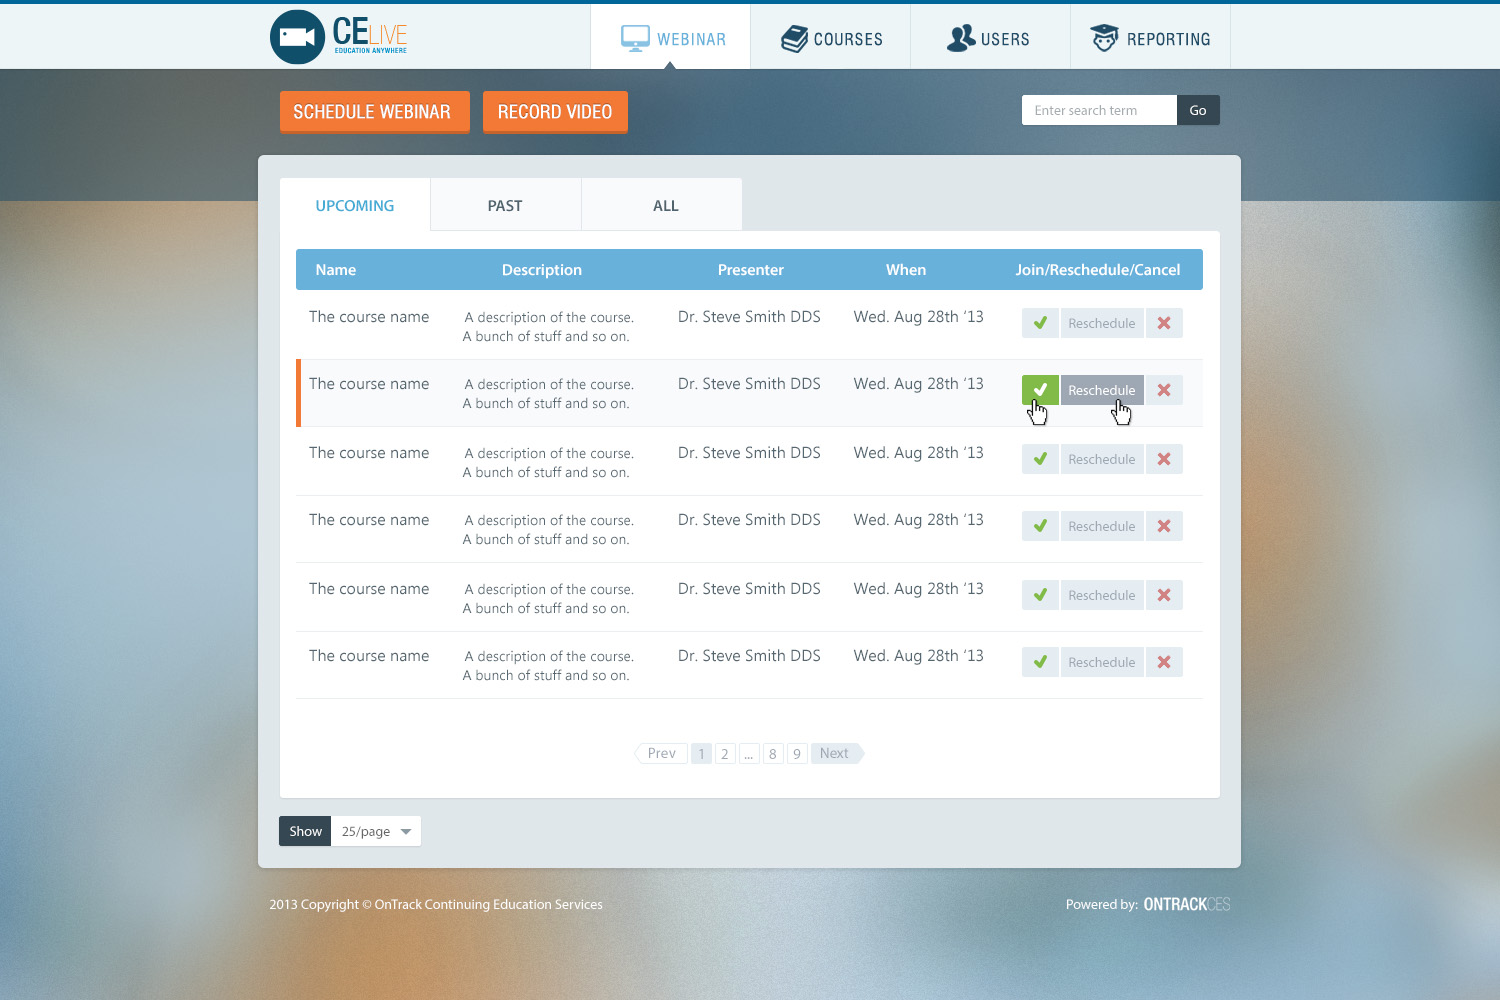Click the Schedule Webinar button
Screen dimensions: 1500x1000
click(373, 112)
